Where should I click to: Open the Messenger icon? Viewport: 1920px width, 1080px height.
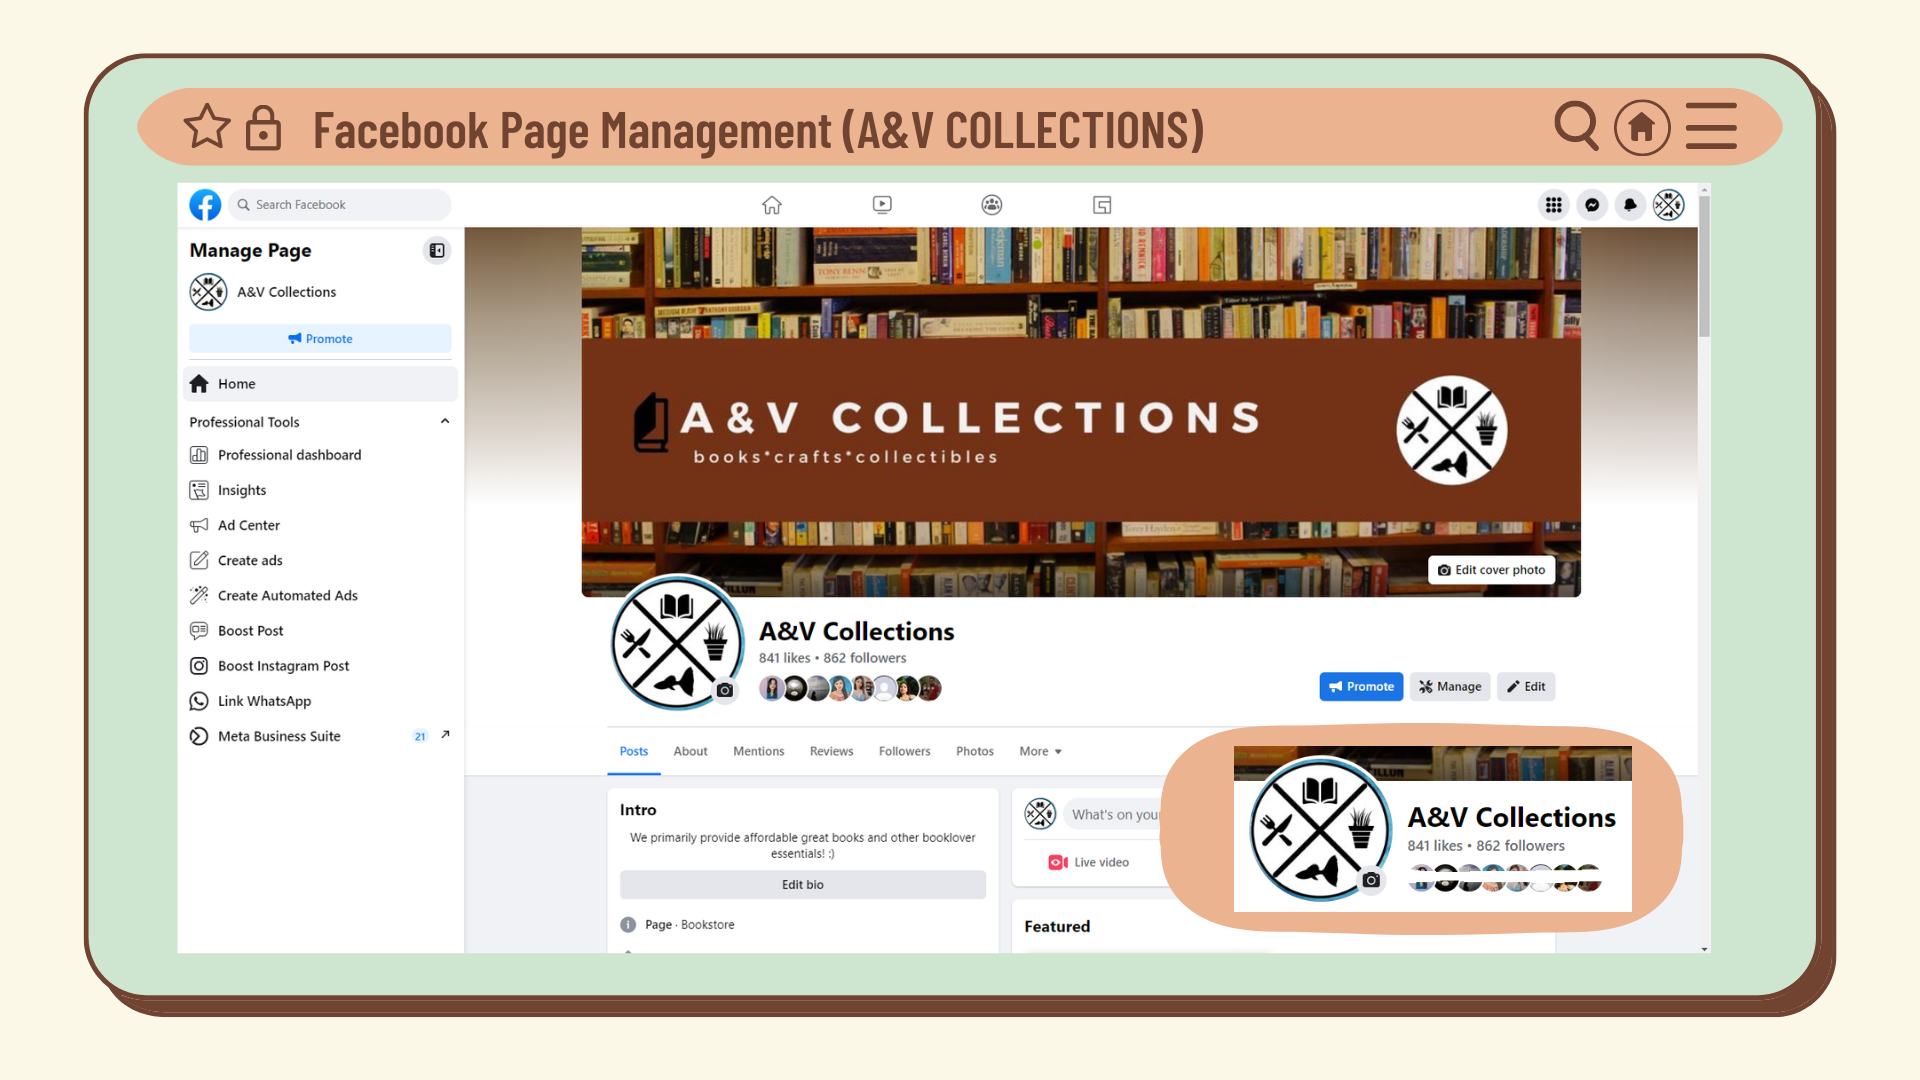click(x=1592, y=205)
